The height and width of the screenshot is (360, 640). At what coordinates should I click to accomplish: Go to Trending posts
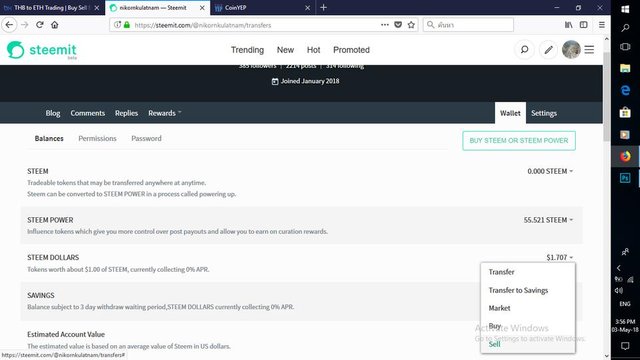(x=247, y=50)
